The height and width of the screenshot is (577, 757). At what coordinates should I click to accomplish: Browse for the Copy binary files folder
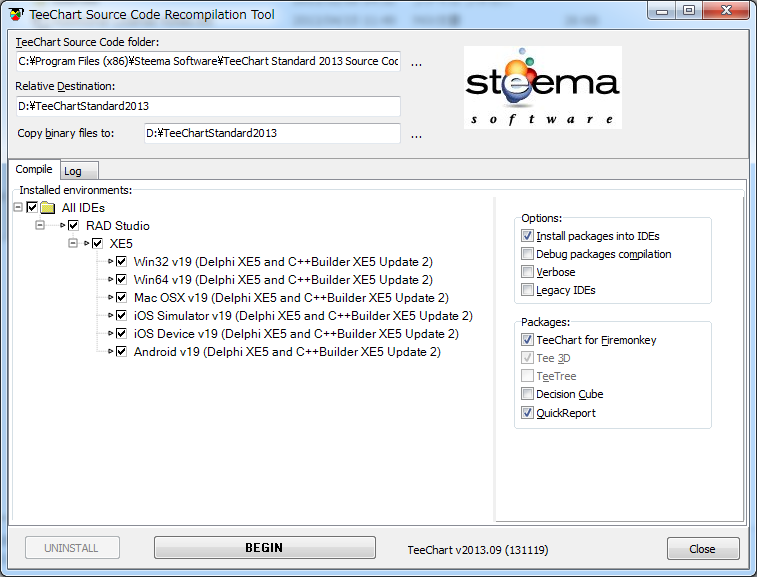pos(416,135)
